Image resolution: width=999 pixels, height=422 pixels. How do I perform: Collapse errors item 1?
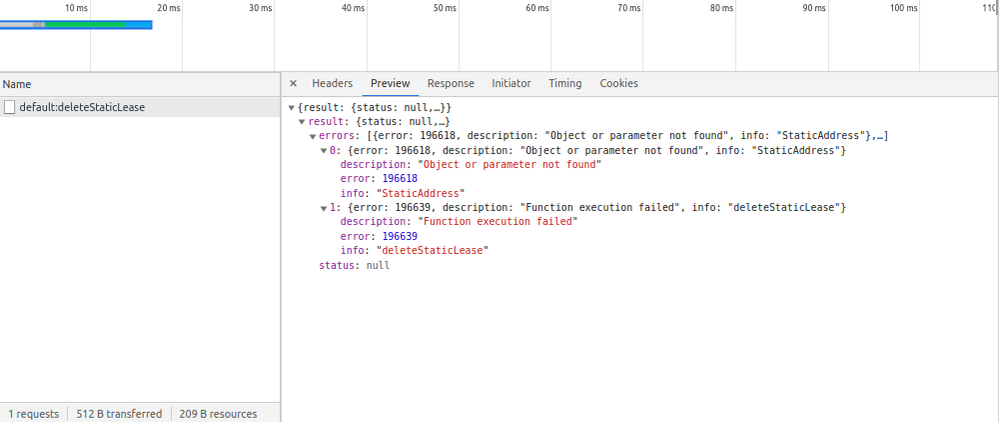point(323,208)
